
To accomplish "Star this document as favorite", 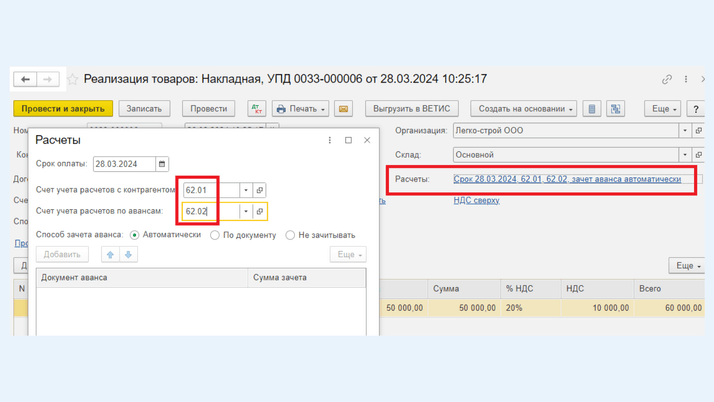I will 72,80.
